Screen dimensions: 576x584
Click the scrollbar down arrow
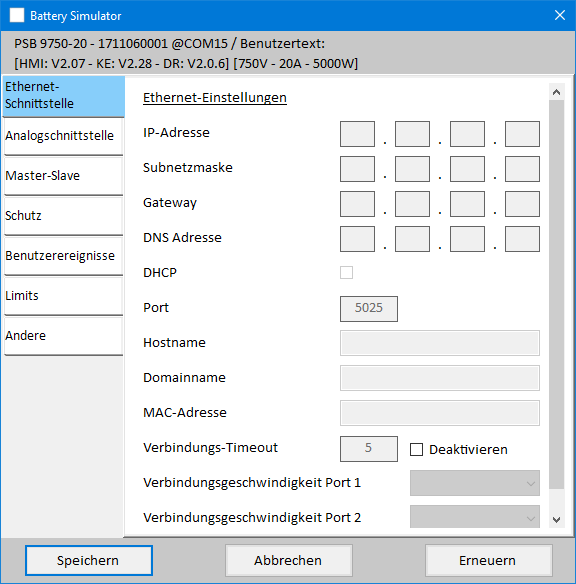557,520
